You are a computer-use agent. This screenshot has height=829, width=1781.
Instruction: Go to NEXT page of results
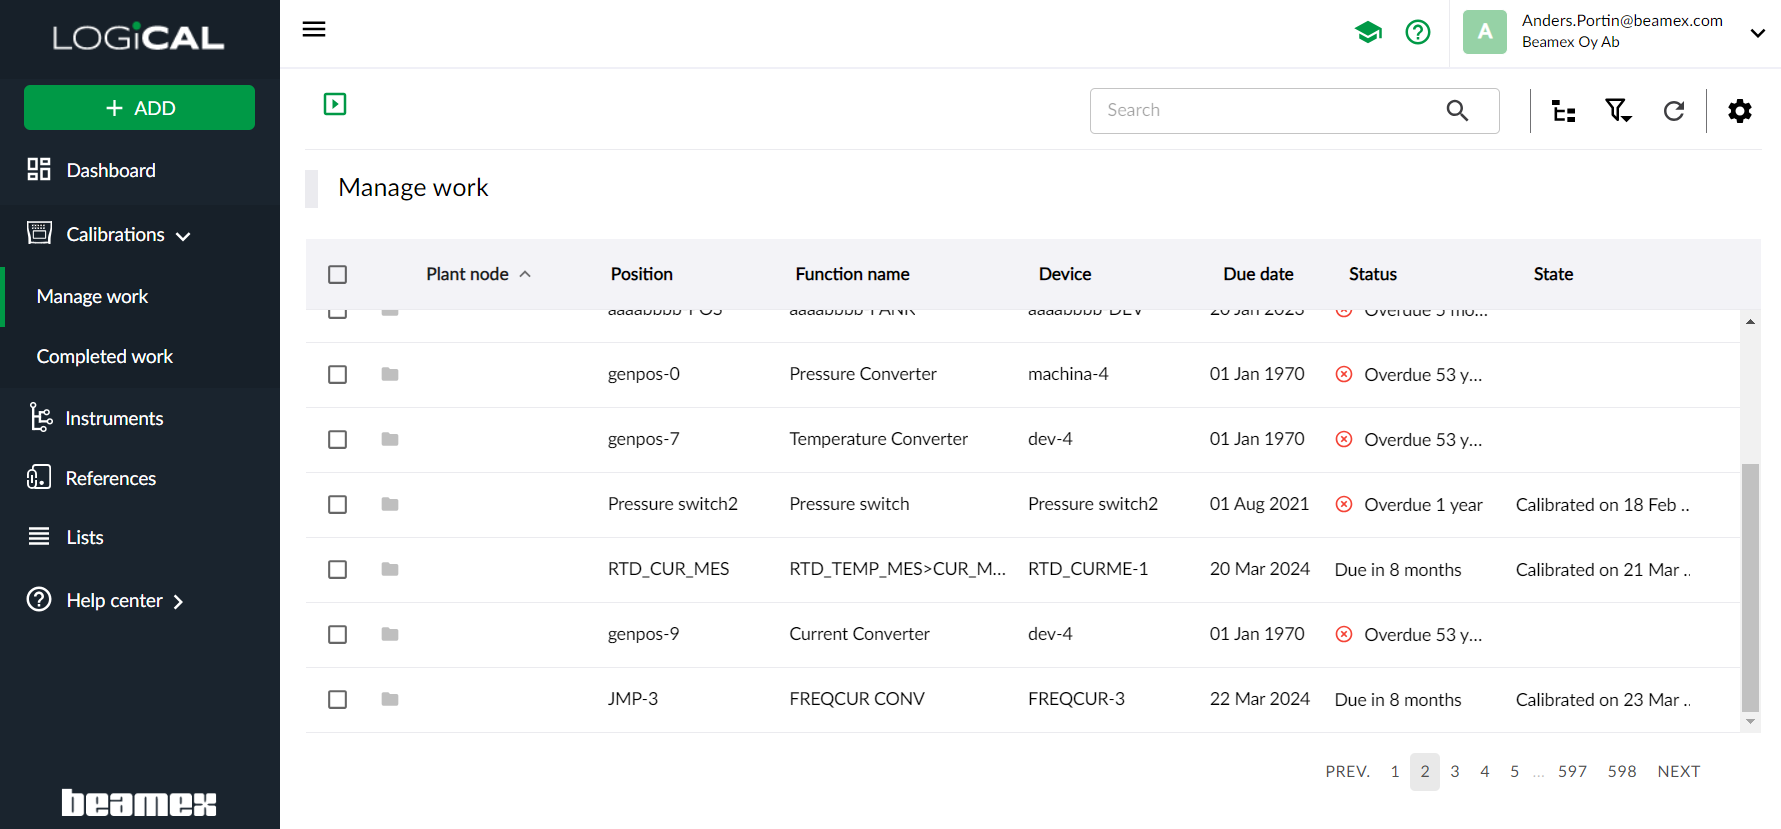(1678, 771)
